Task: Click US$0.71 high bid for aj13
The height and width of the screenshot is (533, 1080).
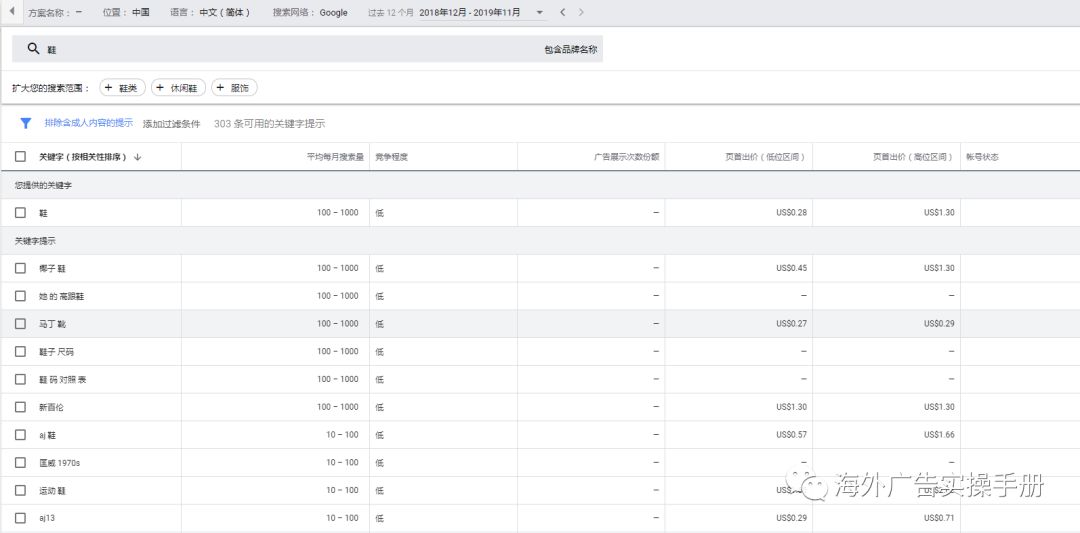Action: [939, 518]
